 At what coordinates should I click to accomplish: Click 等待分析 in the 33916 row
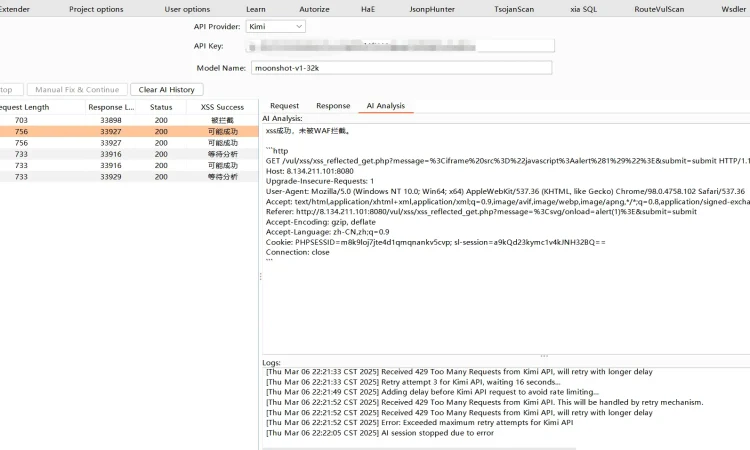[x=222, y=154]
